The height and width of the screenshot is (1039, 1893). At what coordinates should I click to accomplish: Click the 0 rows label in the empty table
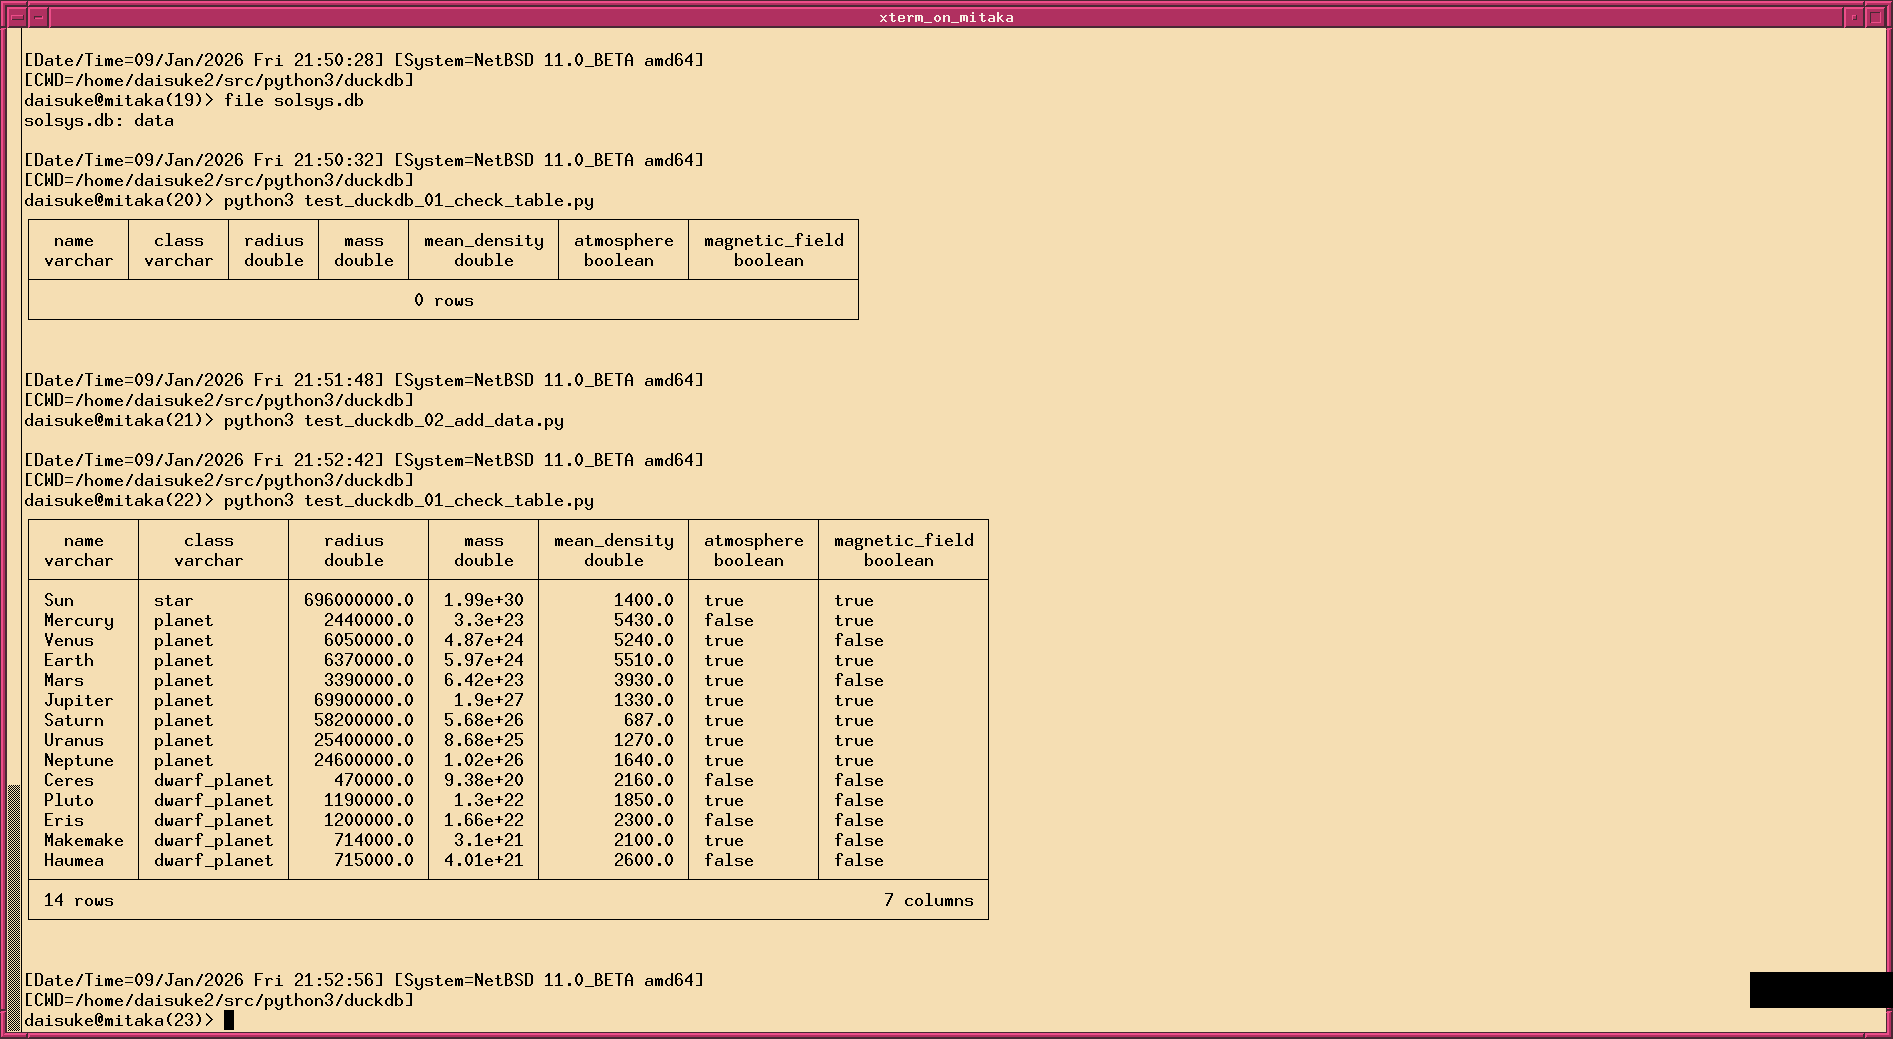point(443,299)
